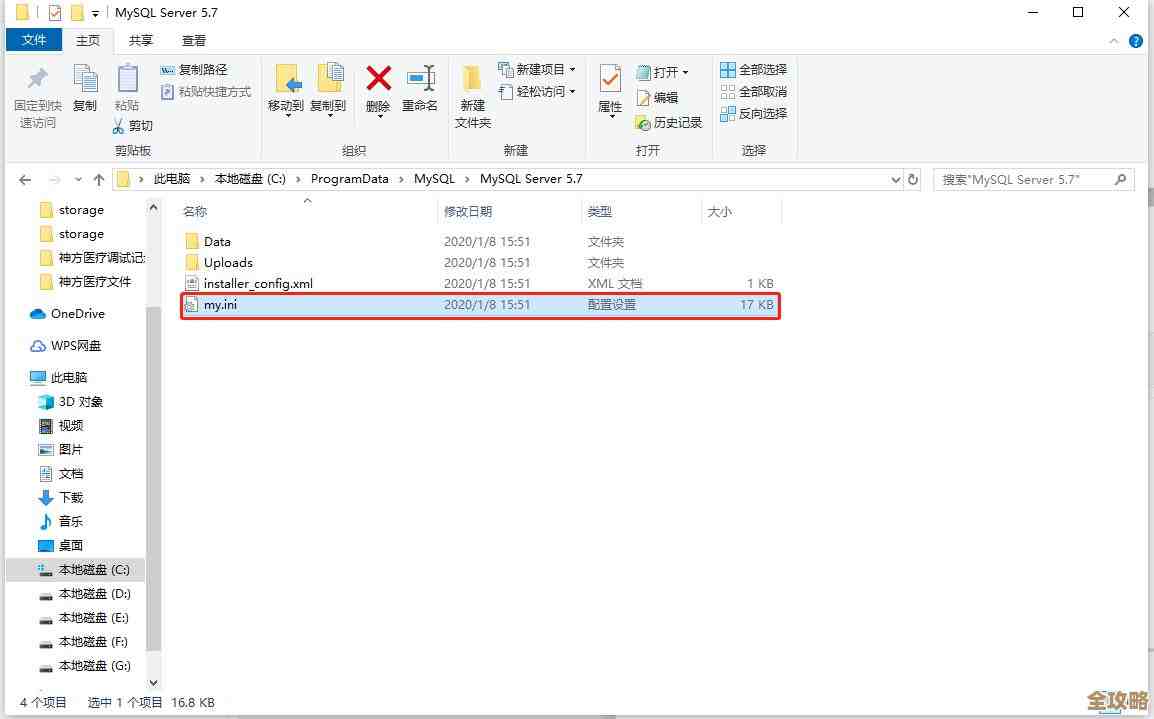
Task: Click the 复制路径 (Copy path) icon
Action: (166, 69)
